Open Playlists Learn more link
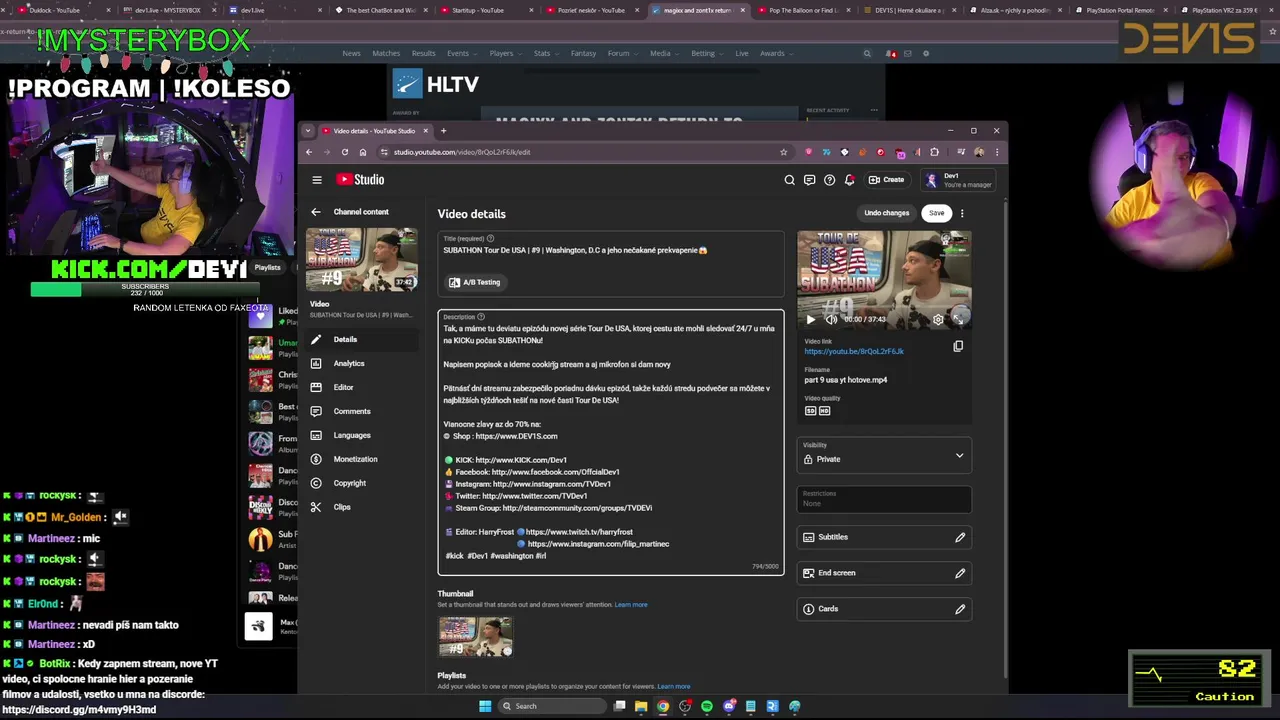Viewport: 1280px width, 720px height. coord(674,687)
